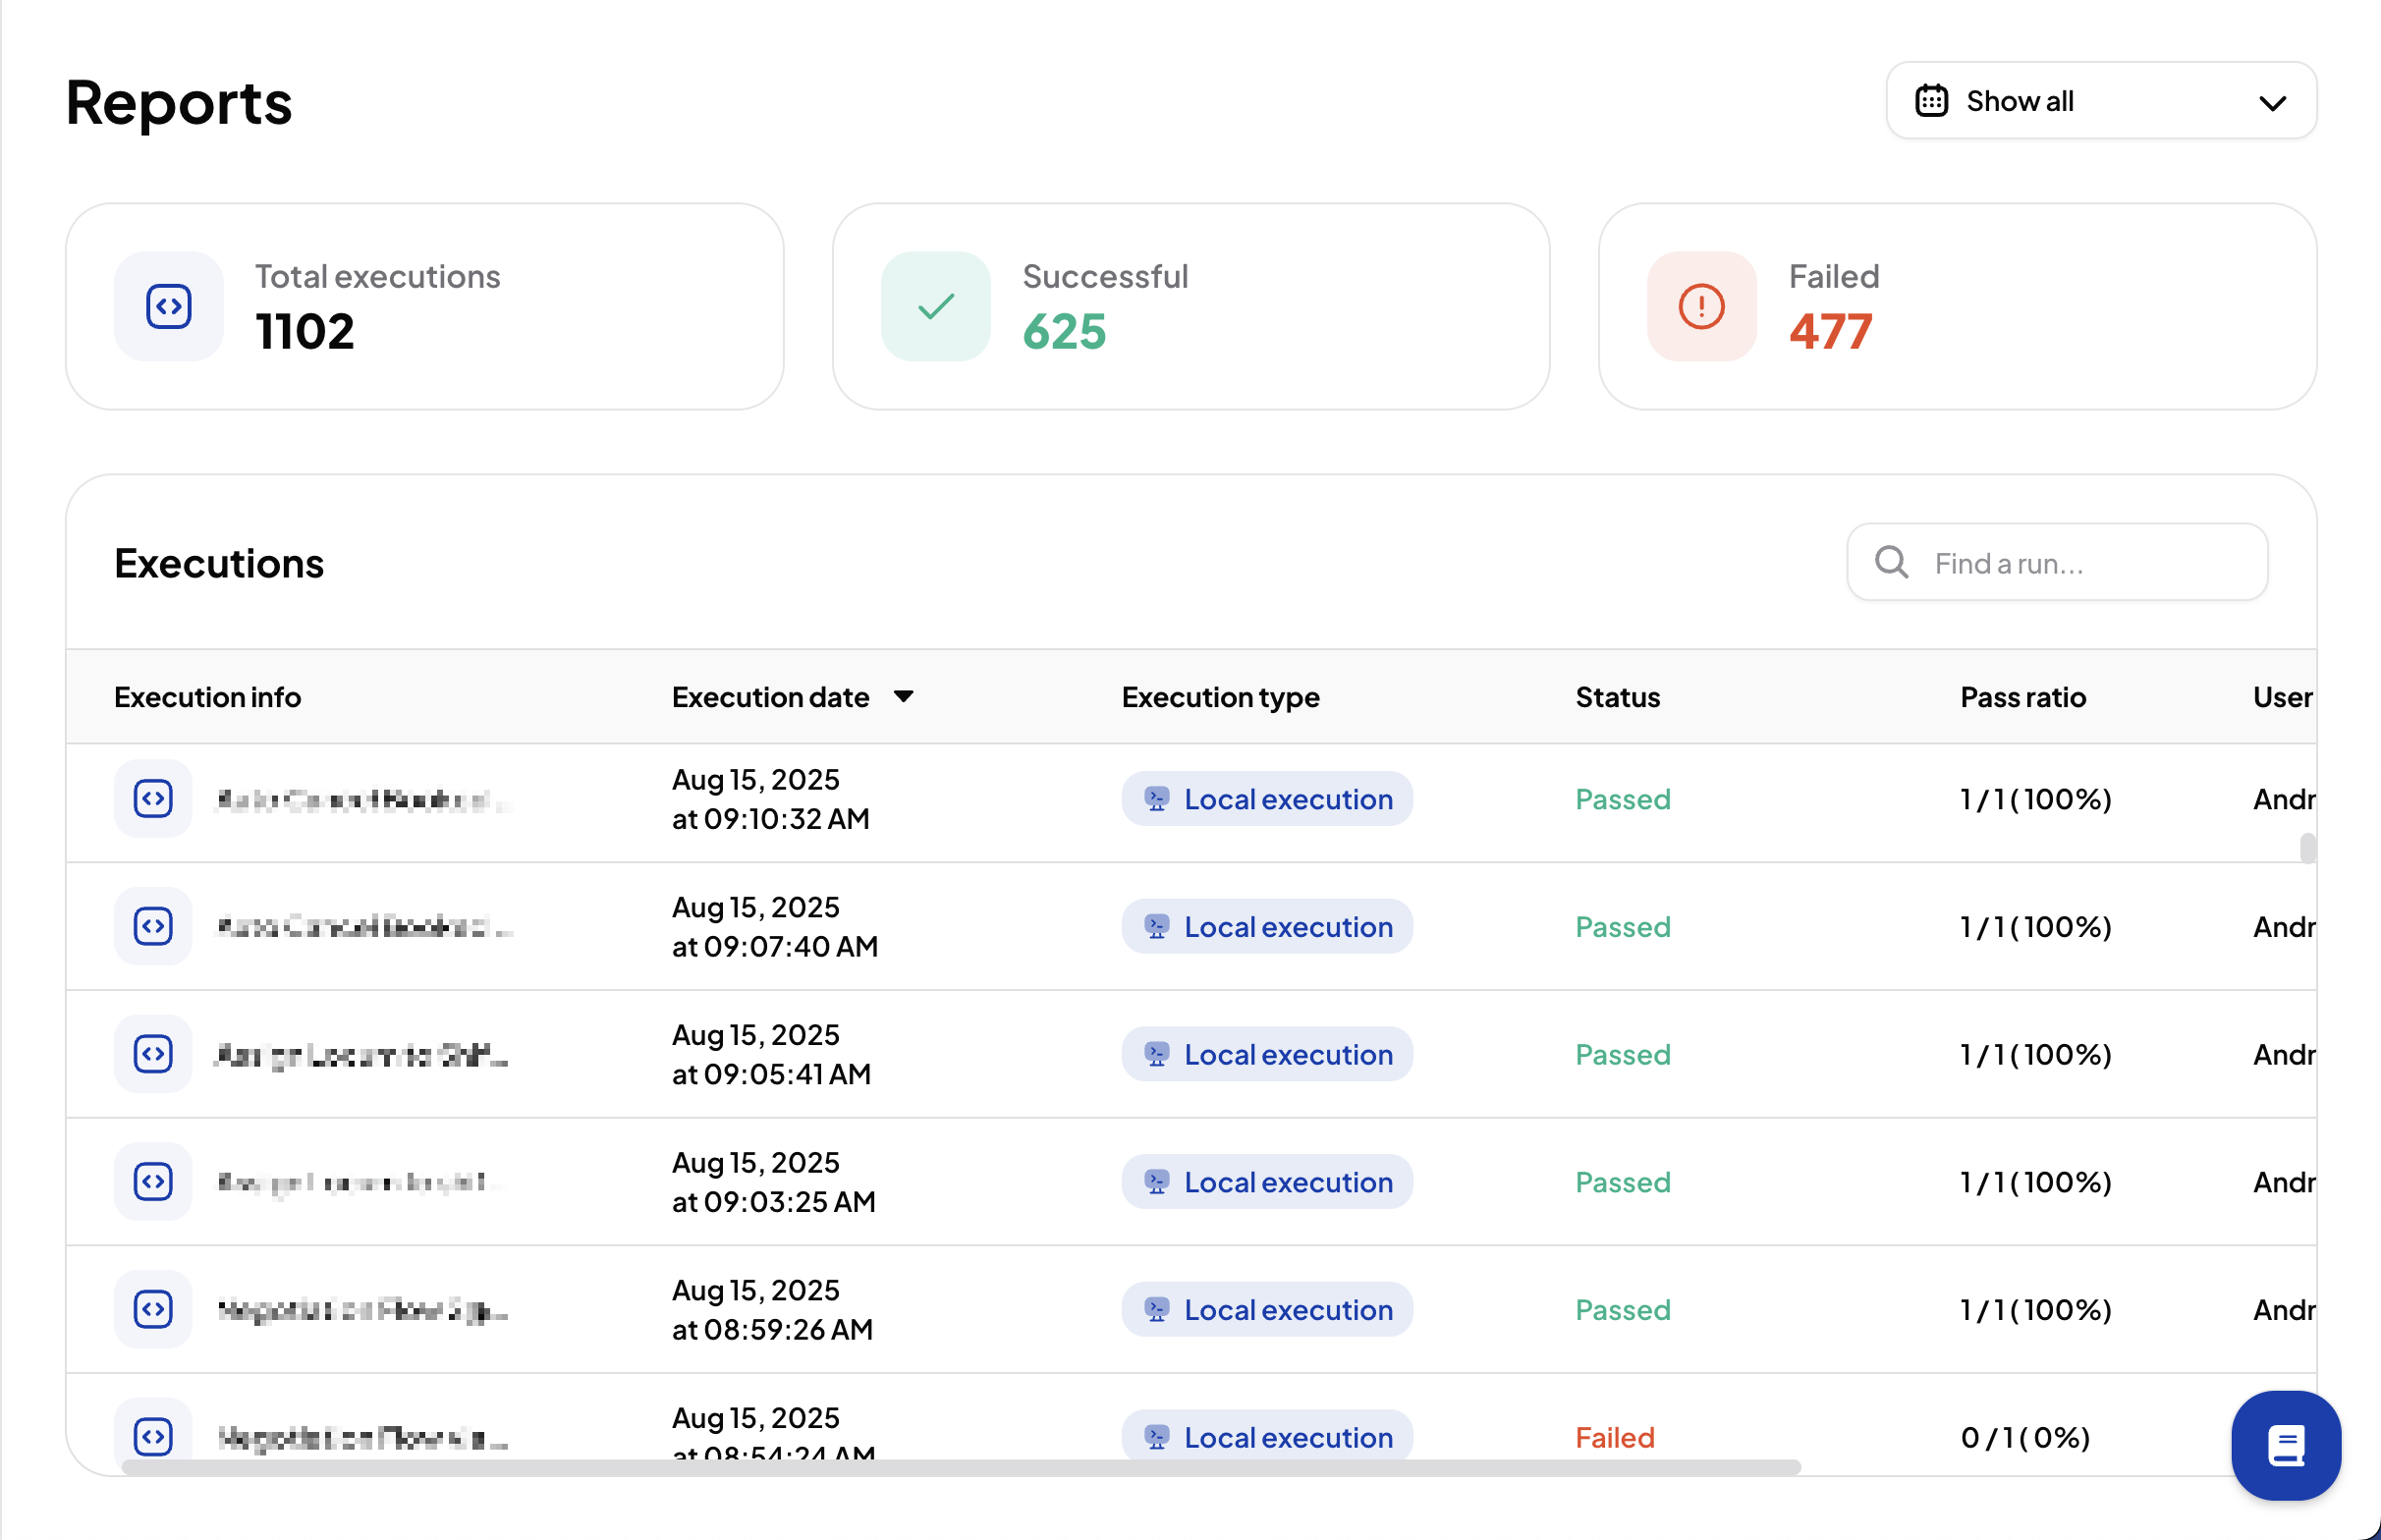
Task: Click the Successful checkmark icon
Action: 935,306
